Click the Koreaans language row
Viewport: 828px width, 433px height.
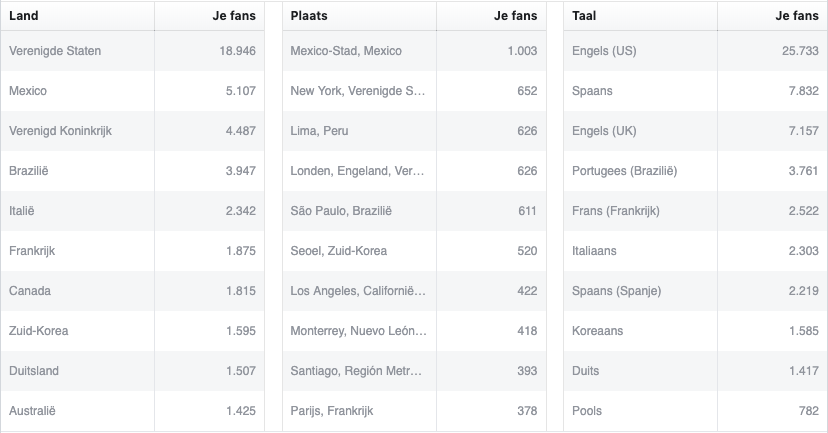click(695, 331)
